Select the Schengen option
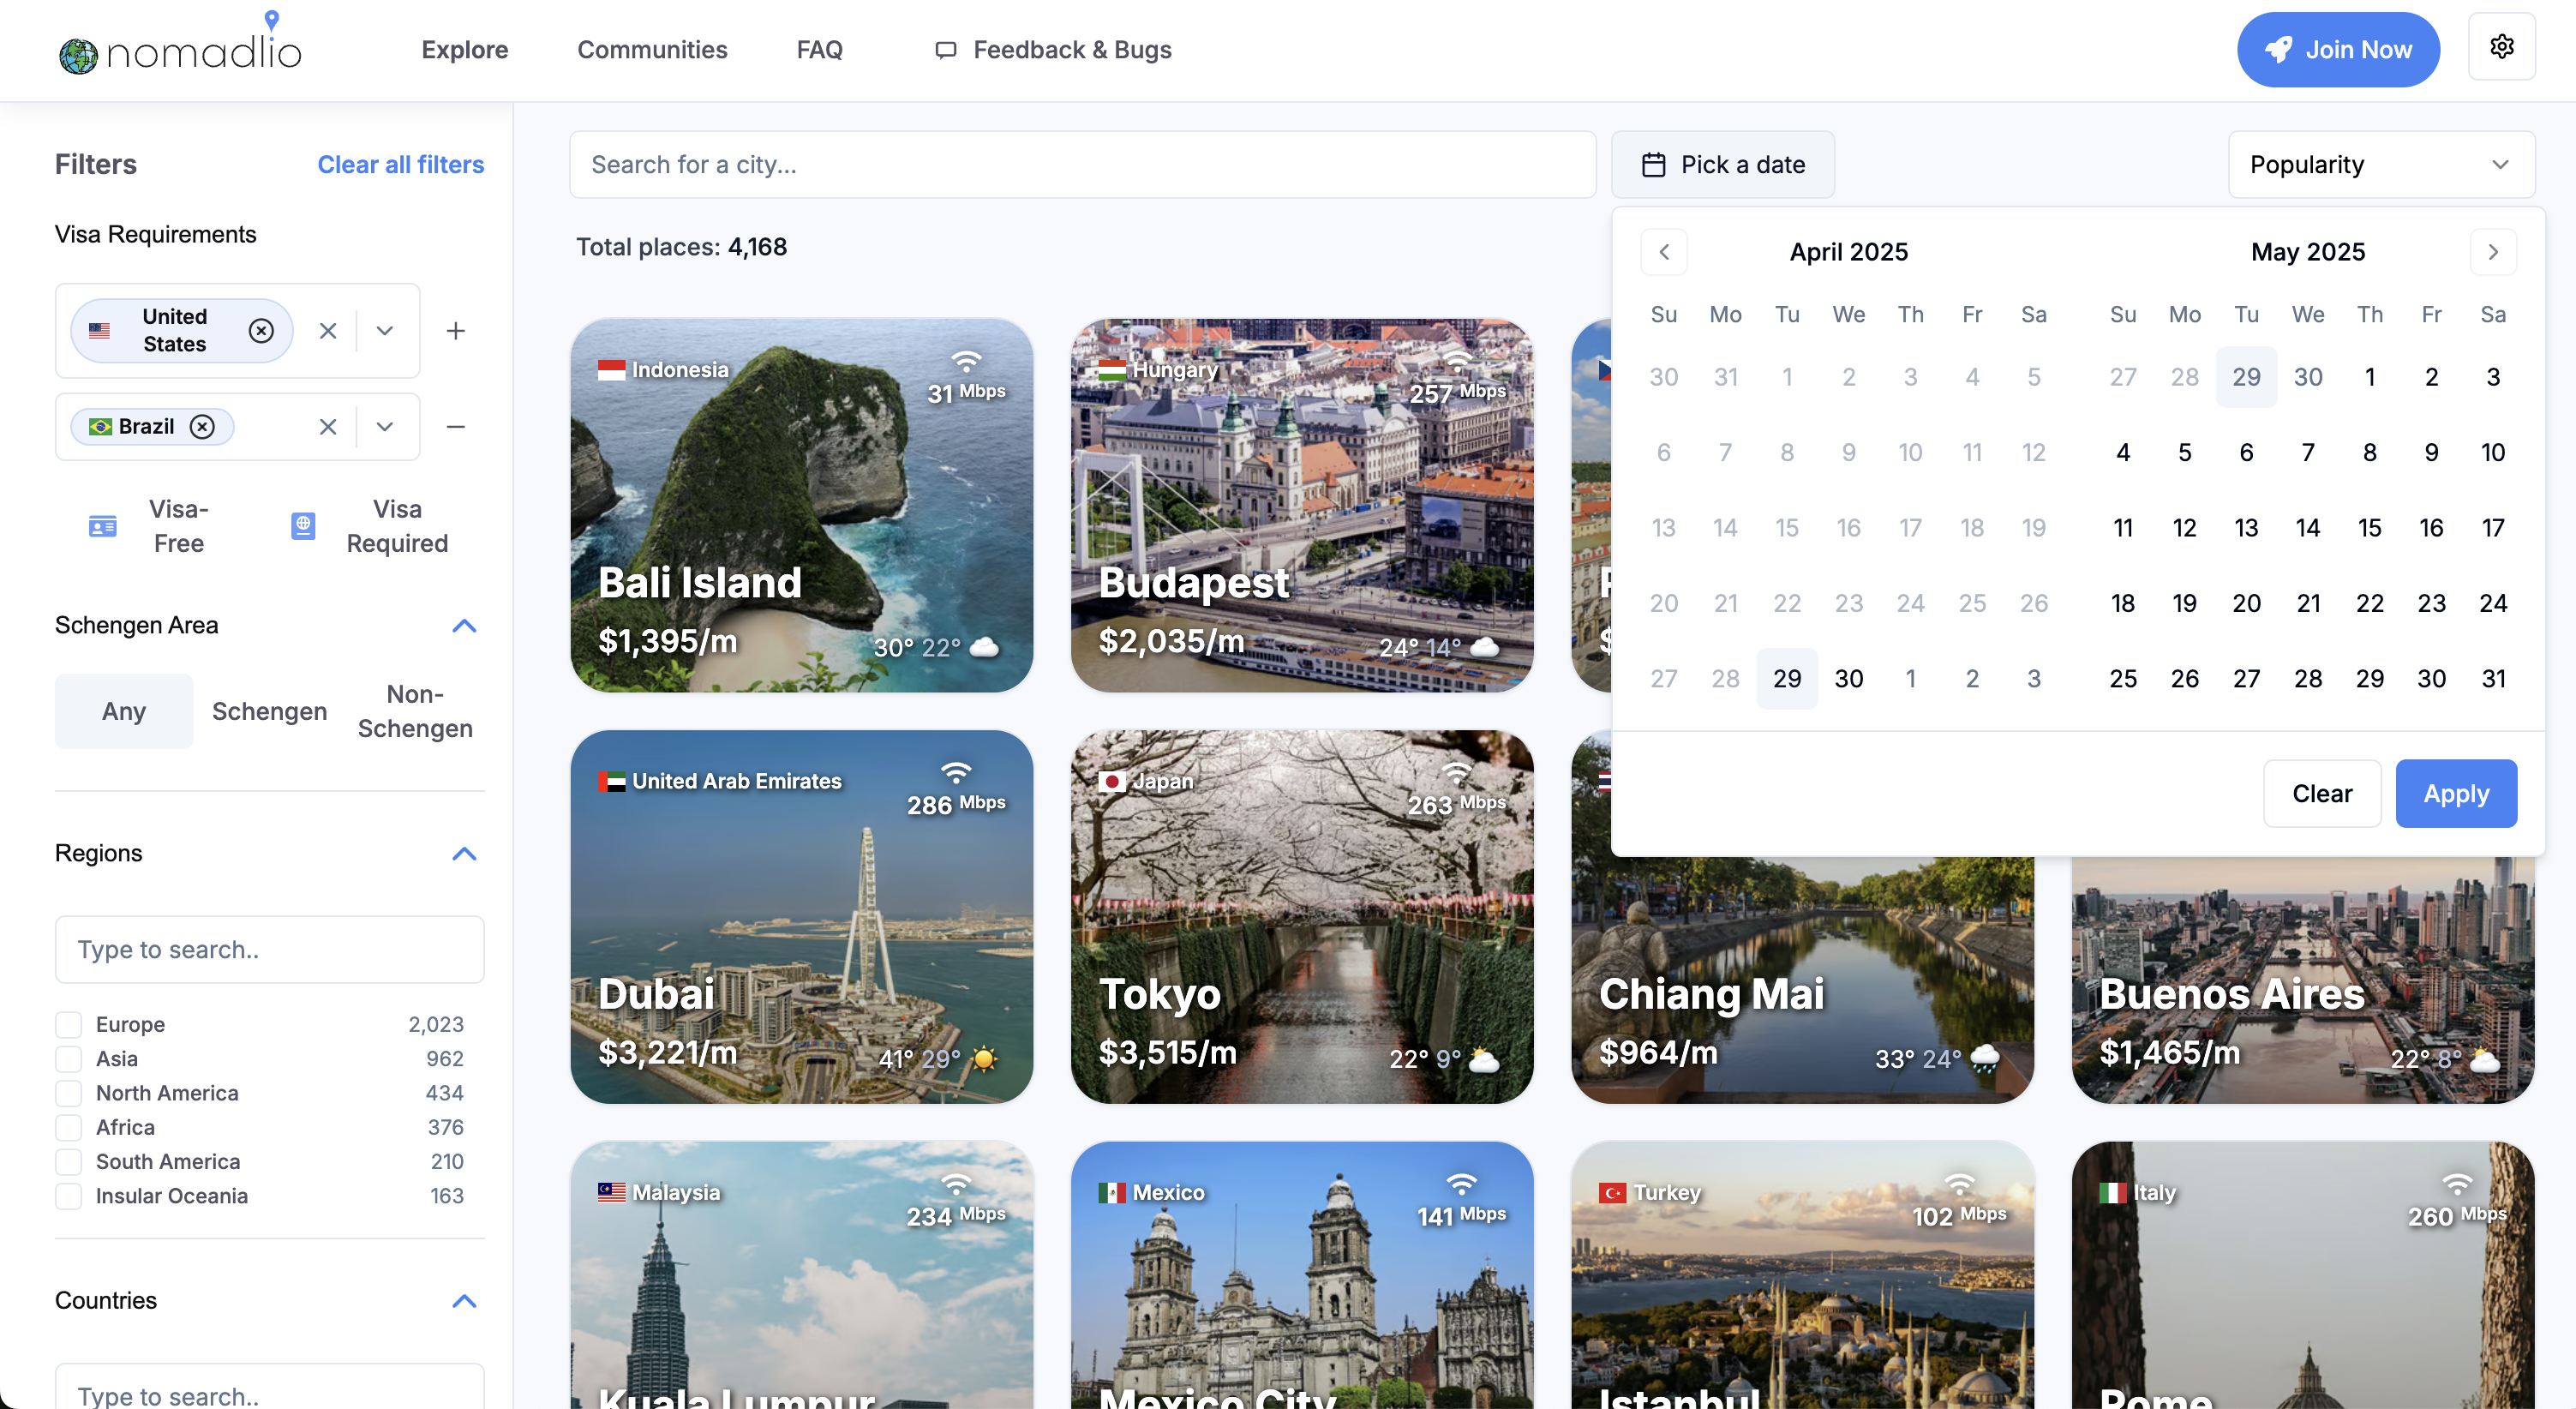Screen dimensions: 2576x1409 click(x=269, y=712)
